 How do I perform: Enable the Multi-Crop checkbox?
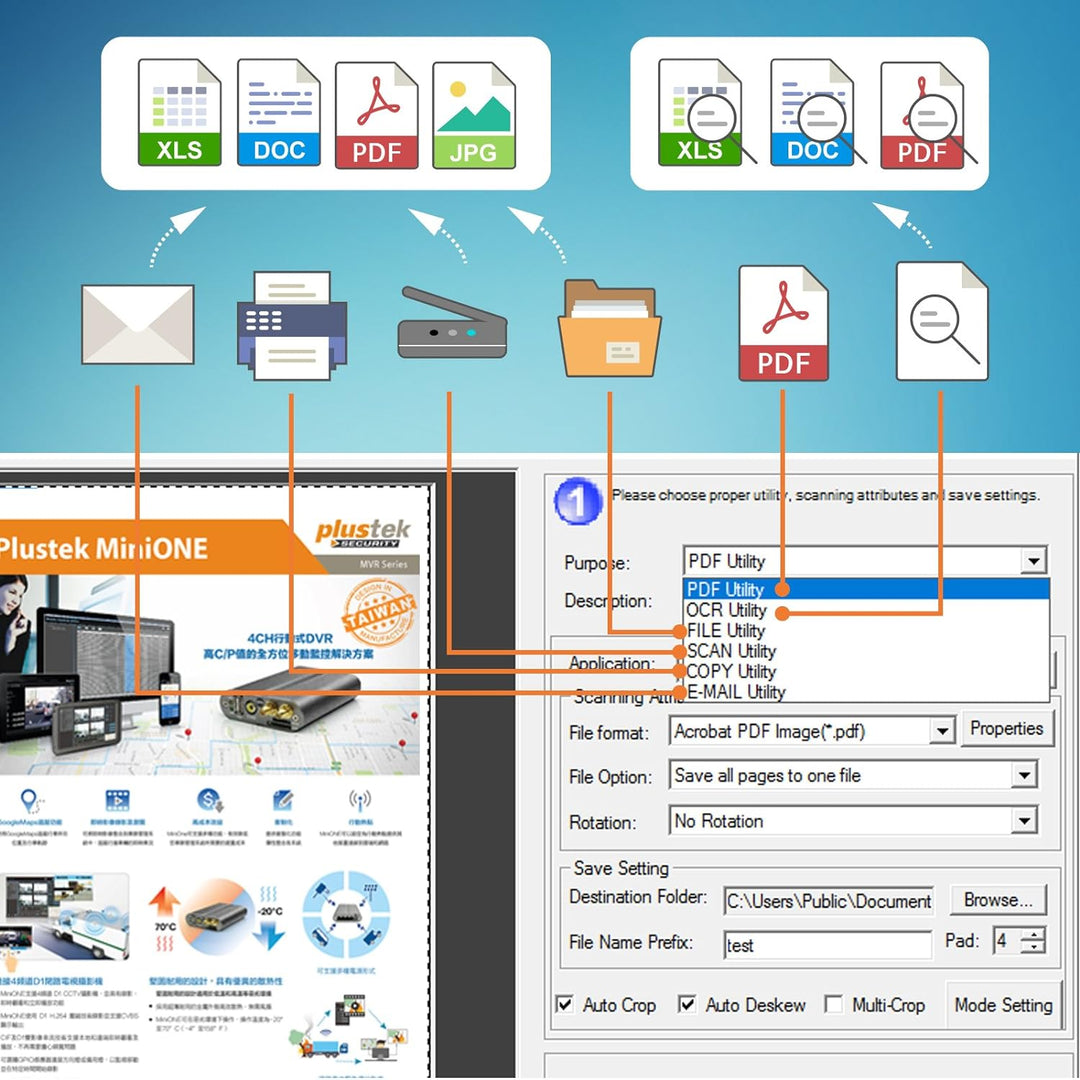coord(833,1004)
